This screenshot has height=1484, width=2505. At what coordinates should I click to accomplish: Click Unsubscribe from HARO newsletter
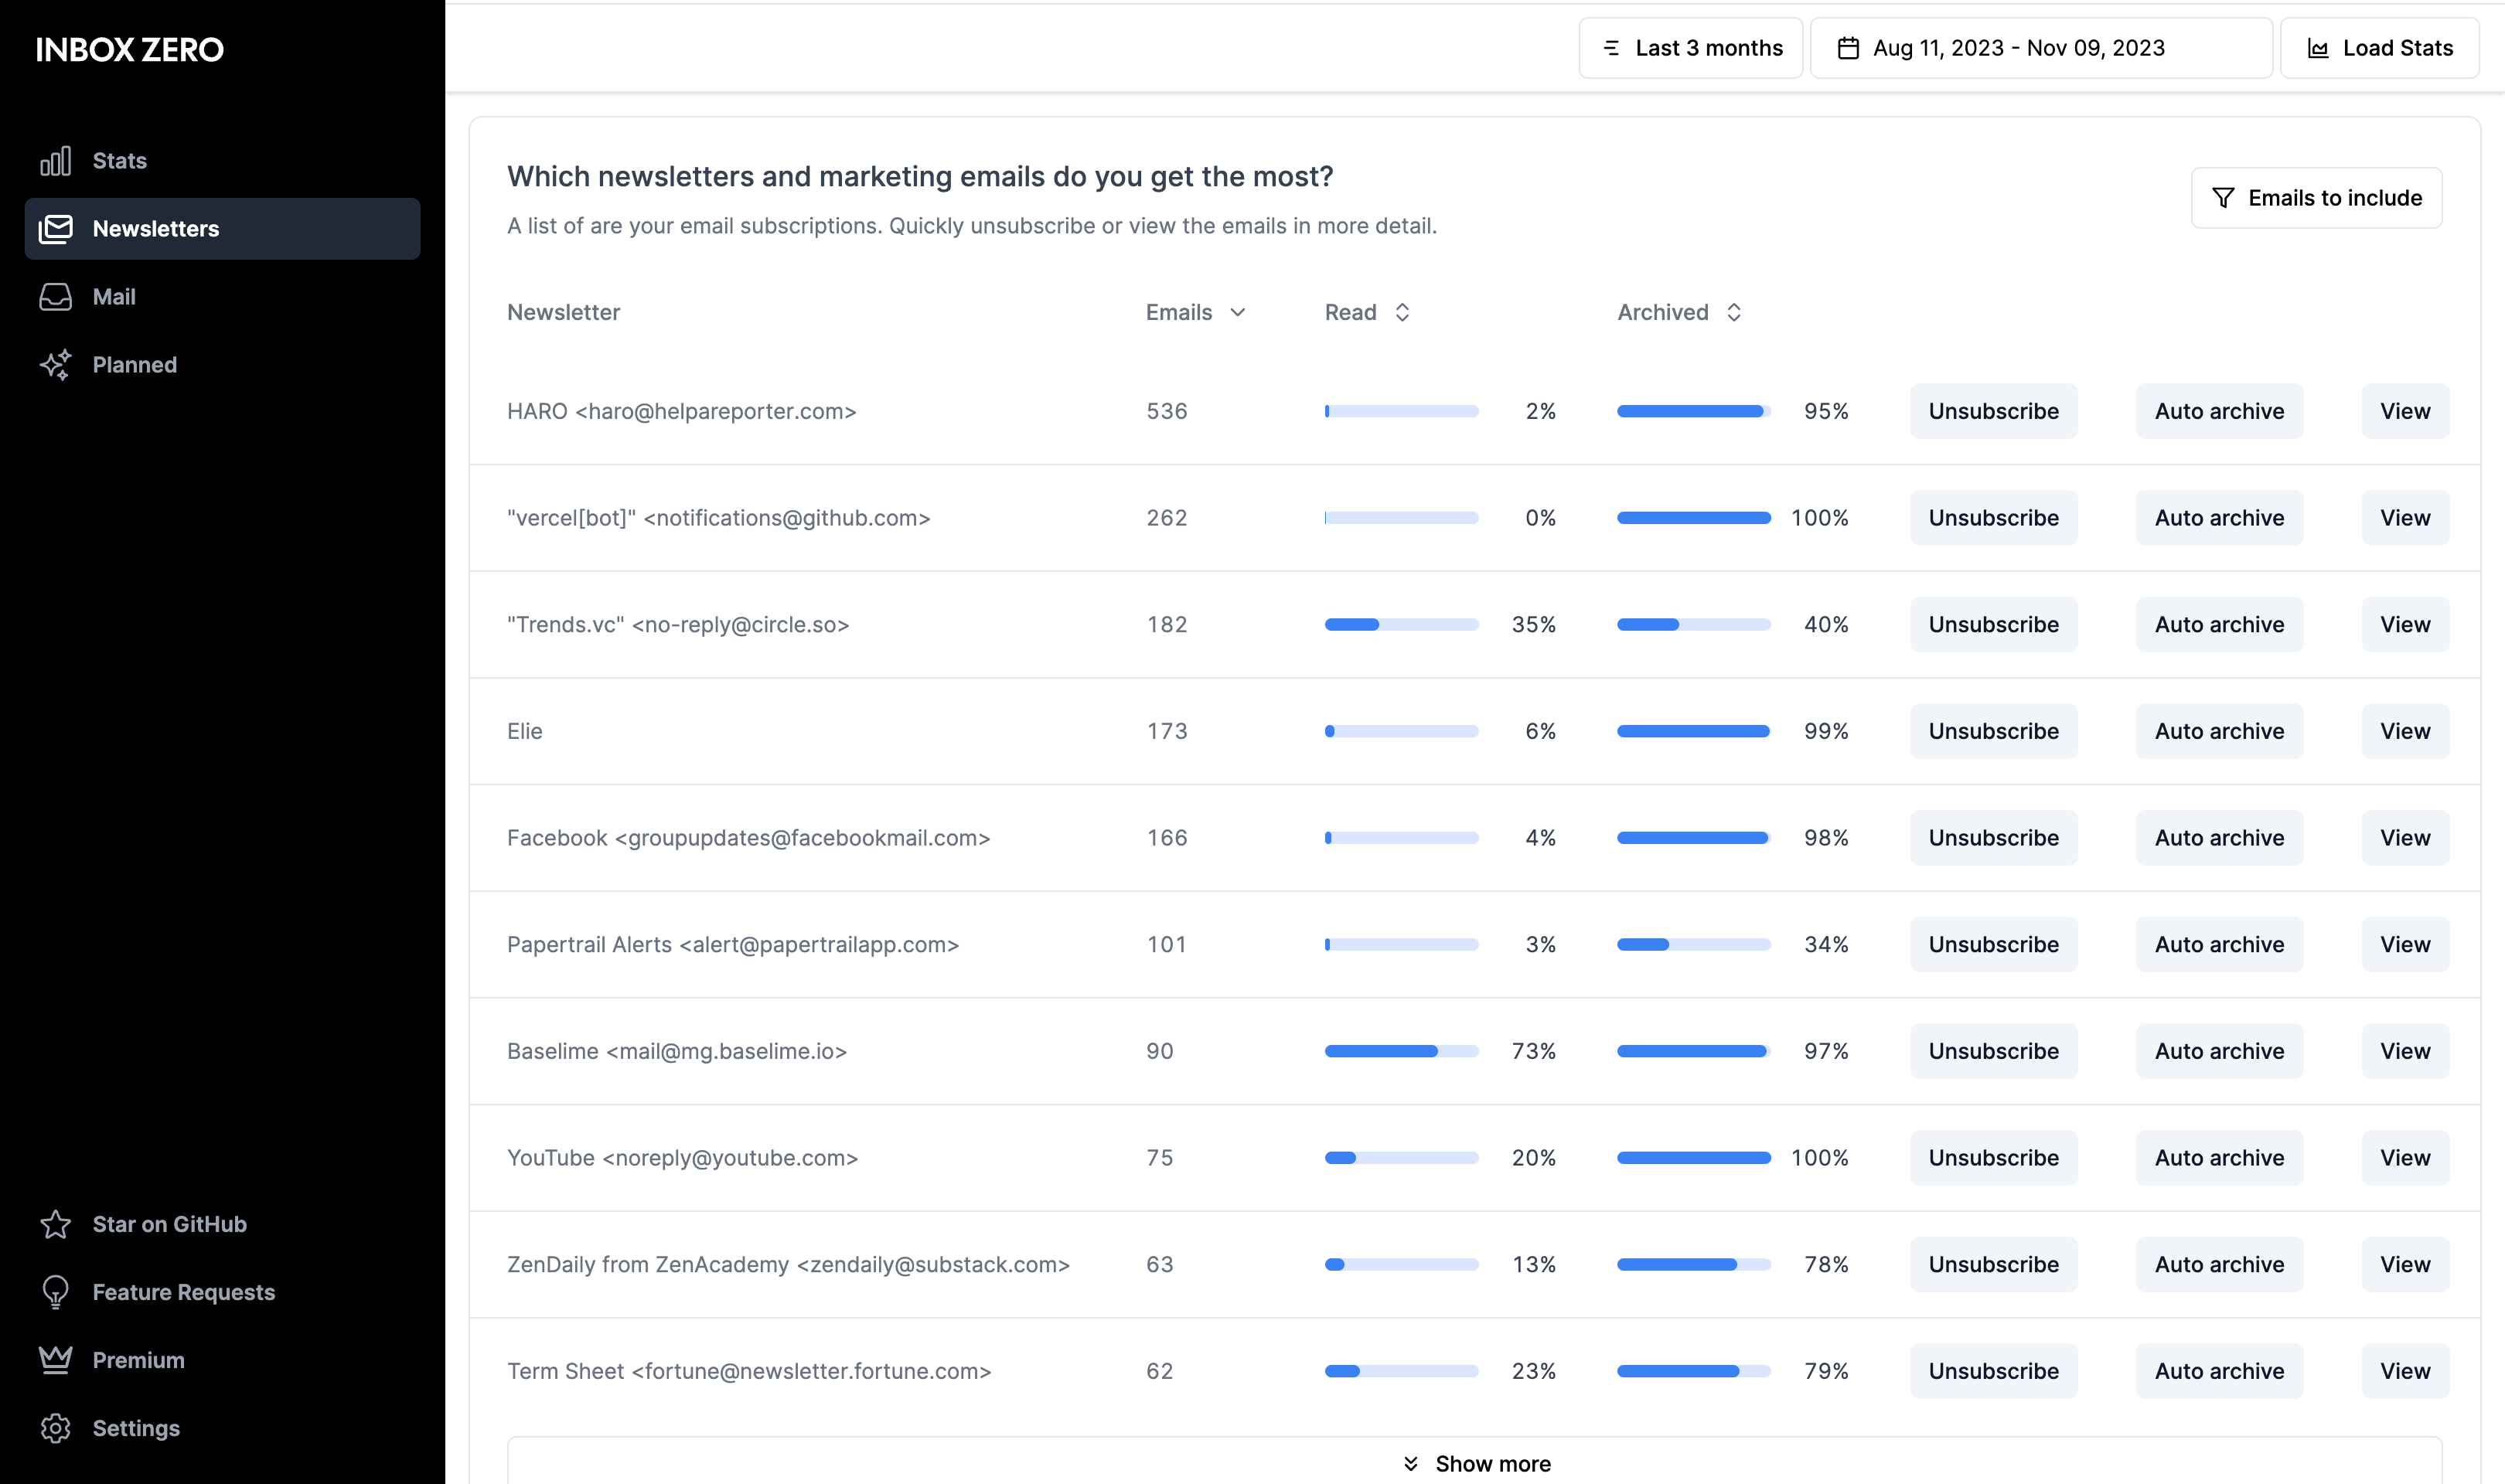tap(1992, 410)
